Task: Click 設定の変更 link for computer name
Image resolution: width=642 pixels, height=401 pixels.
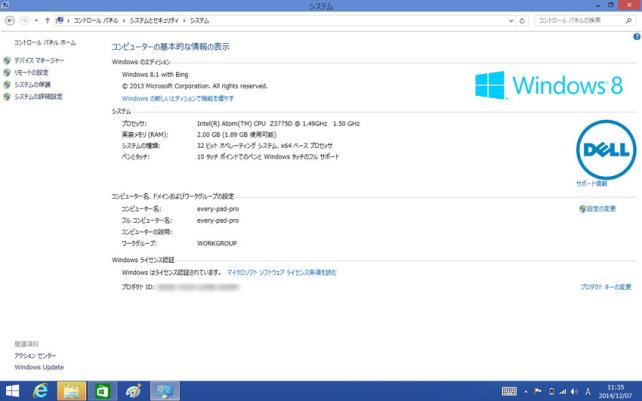Action: (x=601, y=209)
